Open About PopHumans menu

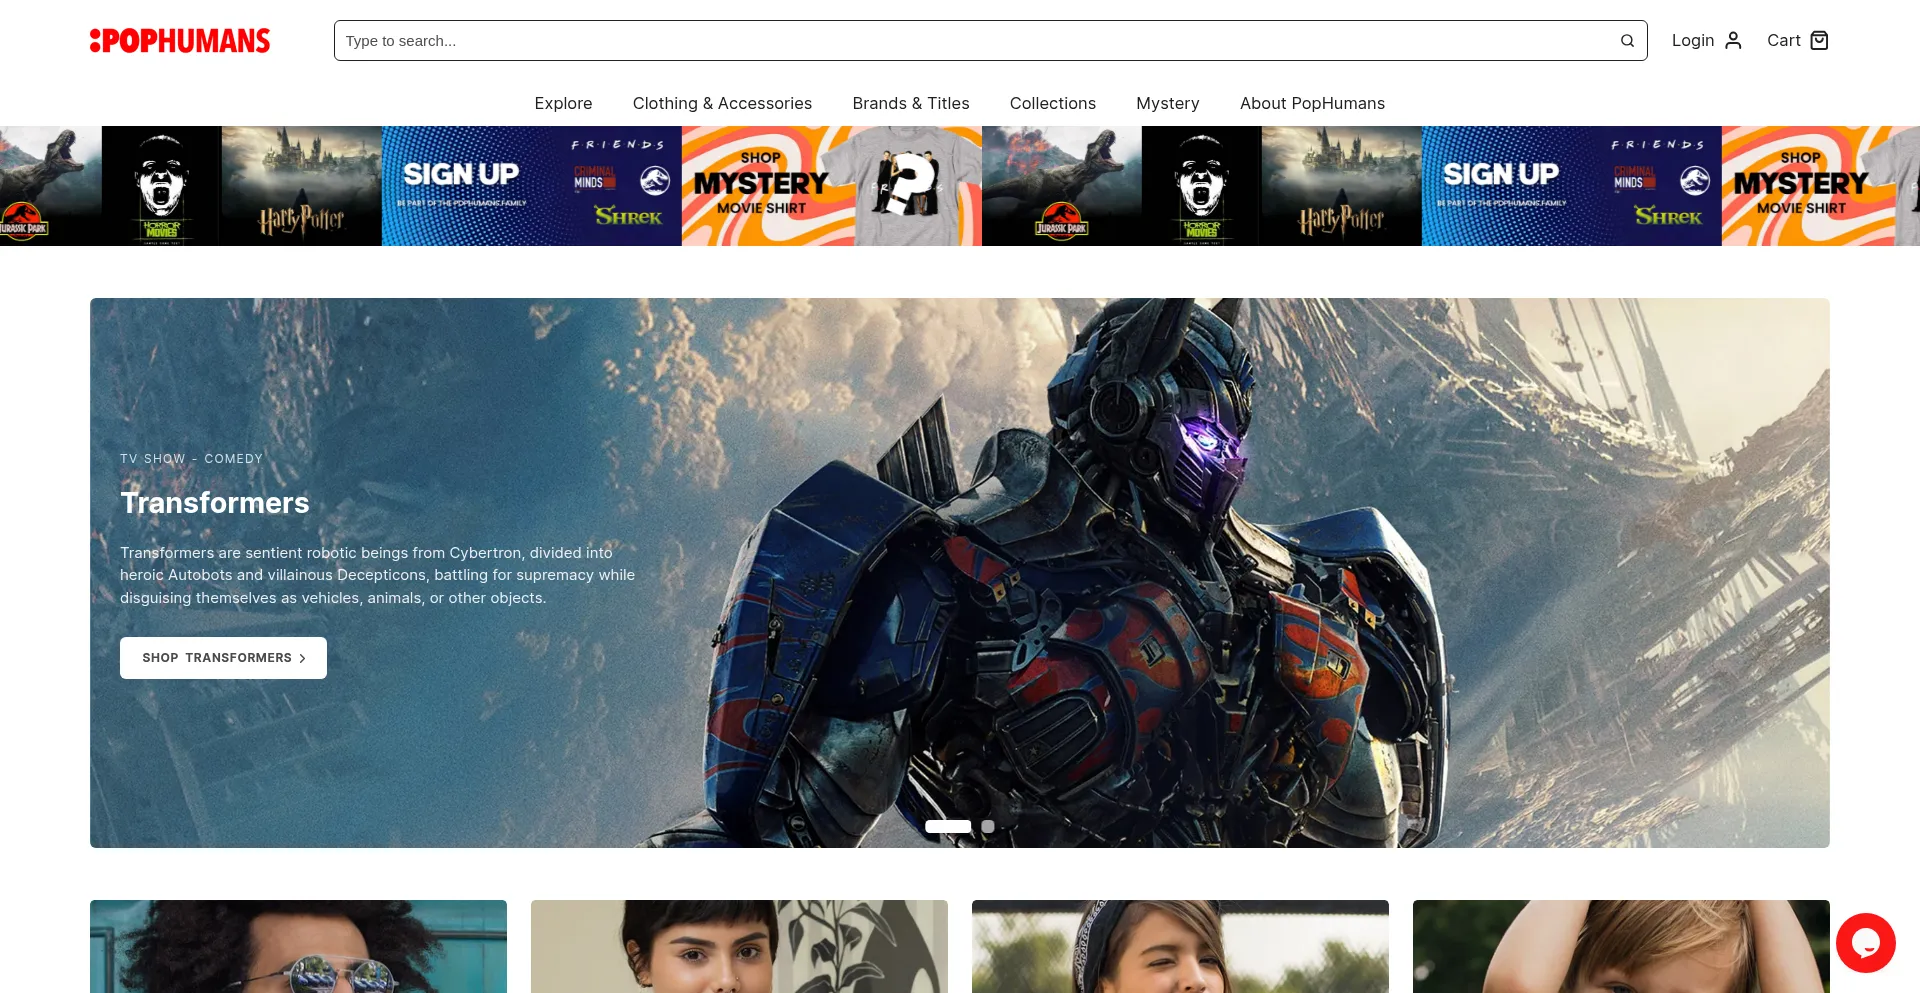tap(1312, 103)
